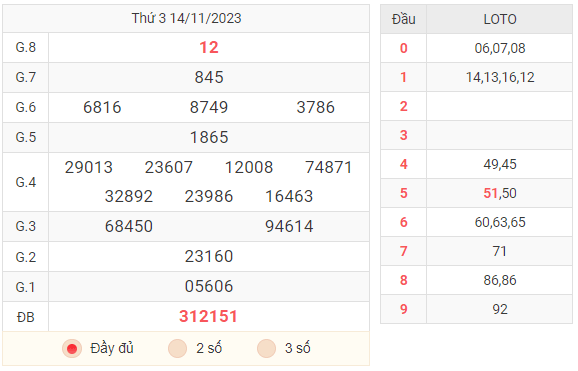The height and width of the screenshot is (371, 578).
Task: Click G.4 number 29013
Action: (x=88, y=167)
